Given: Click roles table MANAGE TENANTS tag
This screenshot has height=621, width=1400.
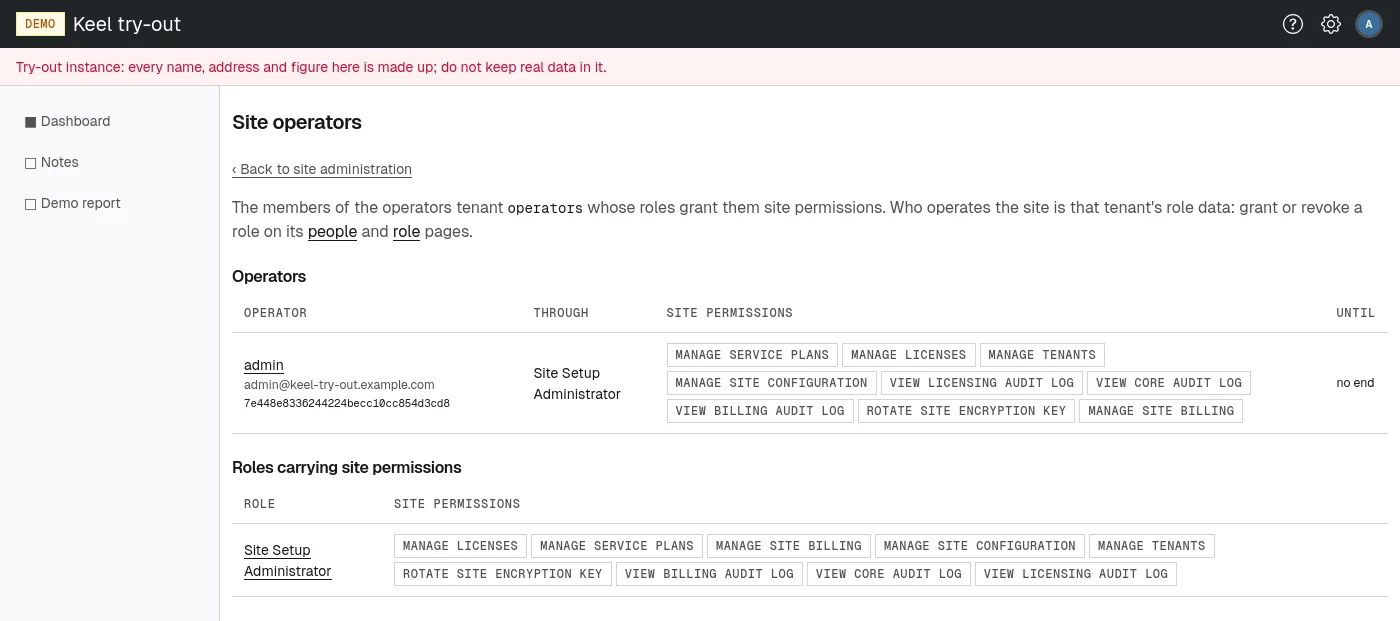Looking at the screenshot, I should 1152,546.
